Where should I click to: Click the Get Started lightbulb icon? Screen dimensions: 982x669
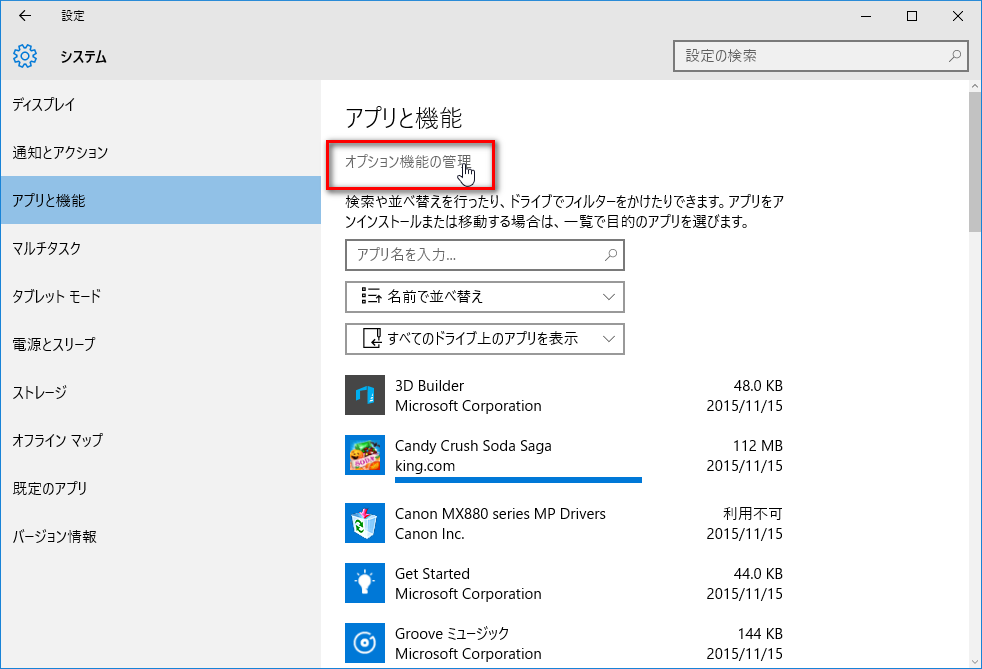coord(364,583)
